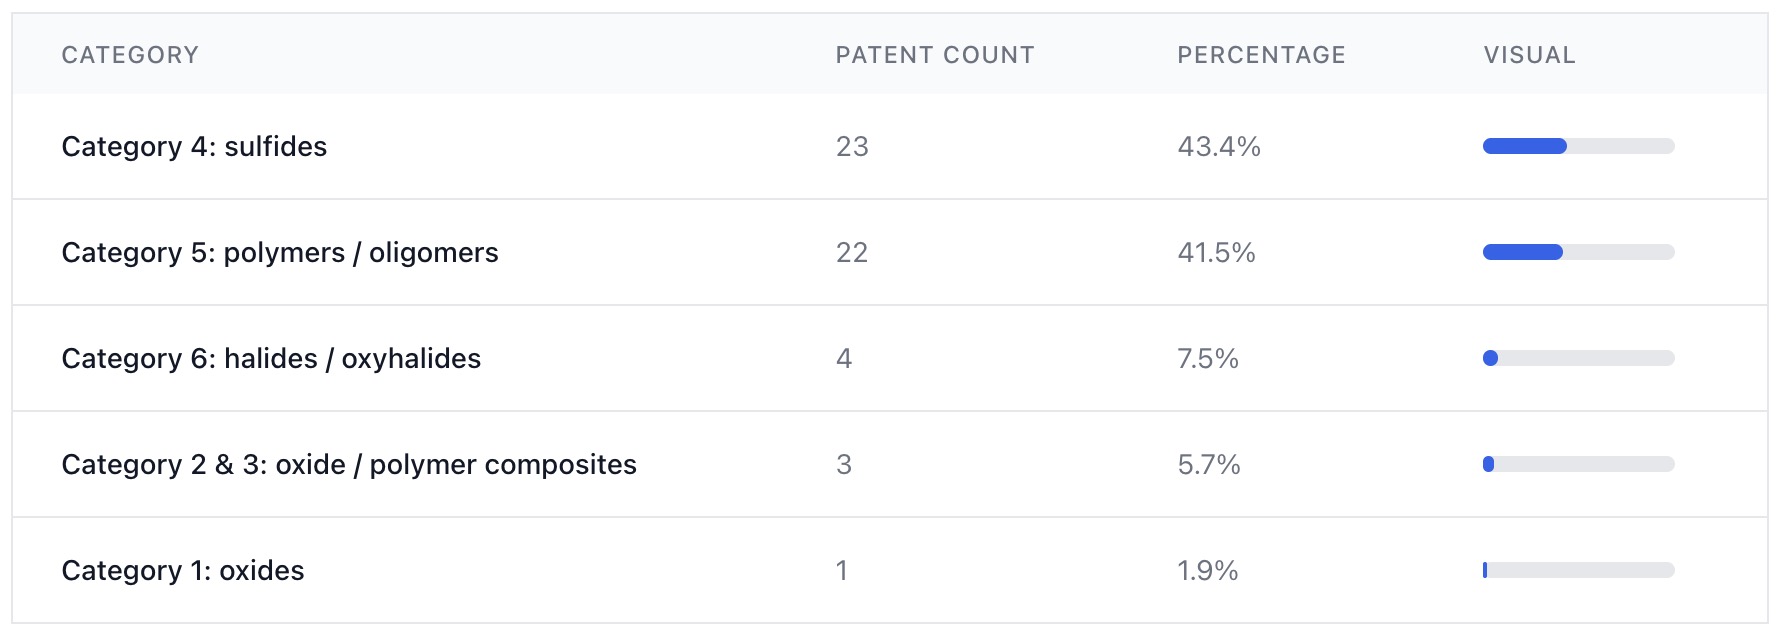Select the Category 1: oxides label
This screenshot has width=1782, height=632.
tap(183, 571)
